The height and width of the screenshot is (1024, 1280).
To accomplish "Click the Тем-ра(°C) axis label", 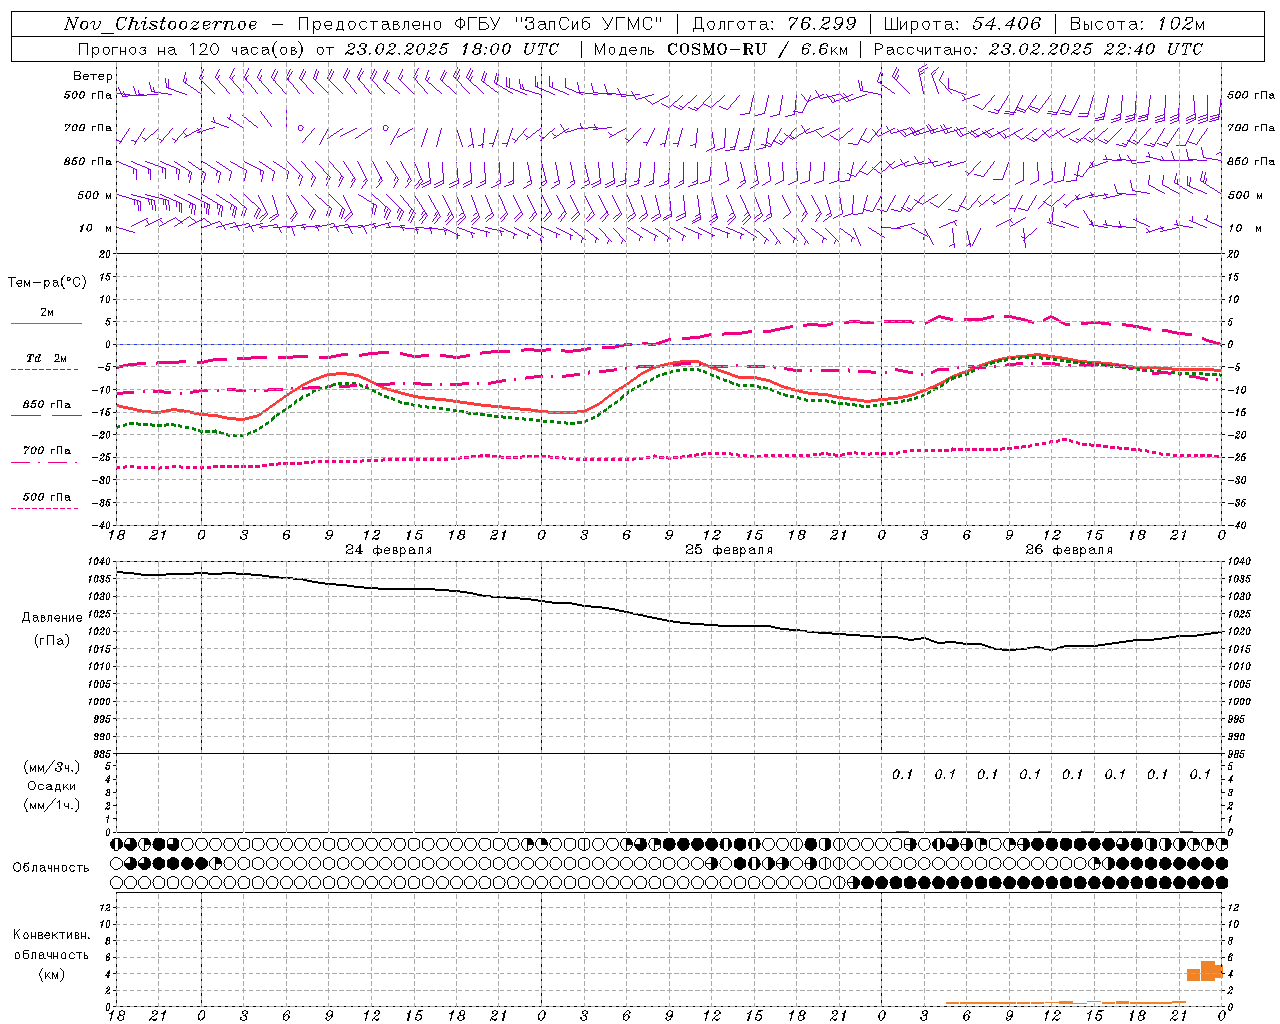I will (x=47, y=283).
